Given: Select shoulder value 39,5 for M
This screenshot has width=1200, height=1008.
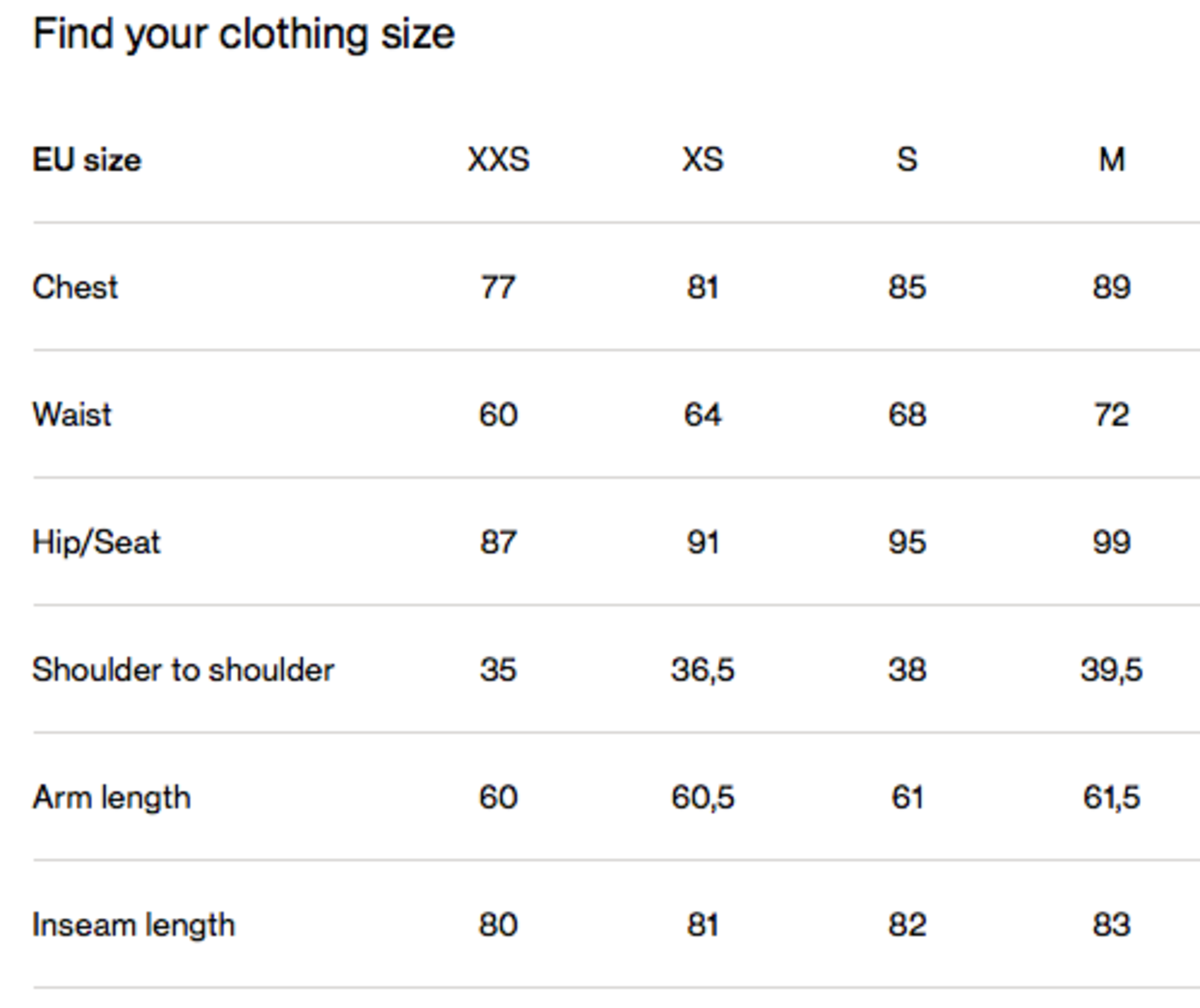Looking at the screenshot, I should (1111, 670).
